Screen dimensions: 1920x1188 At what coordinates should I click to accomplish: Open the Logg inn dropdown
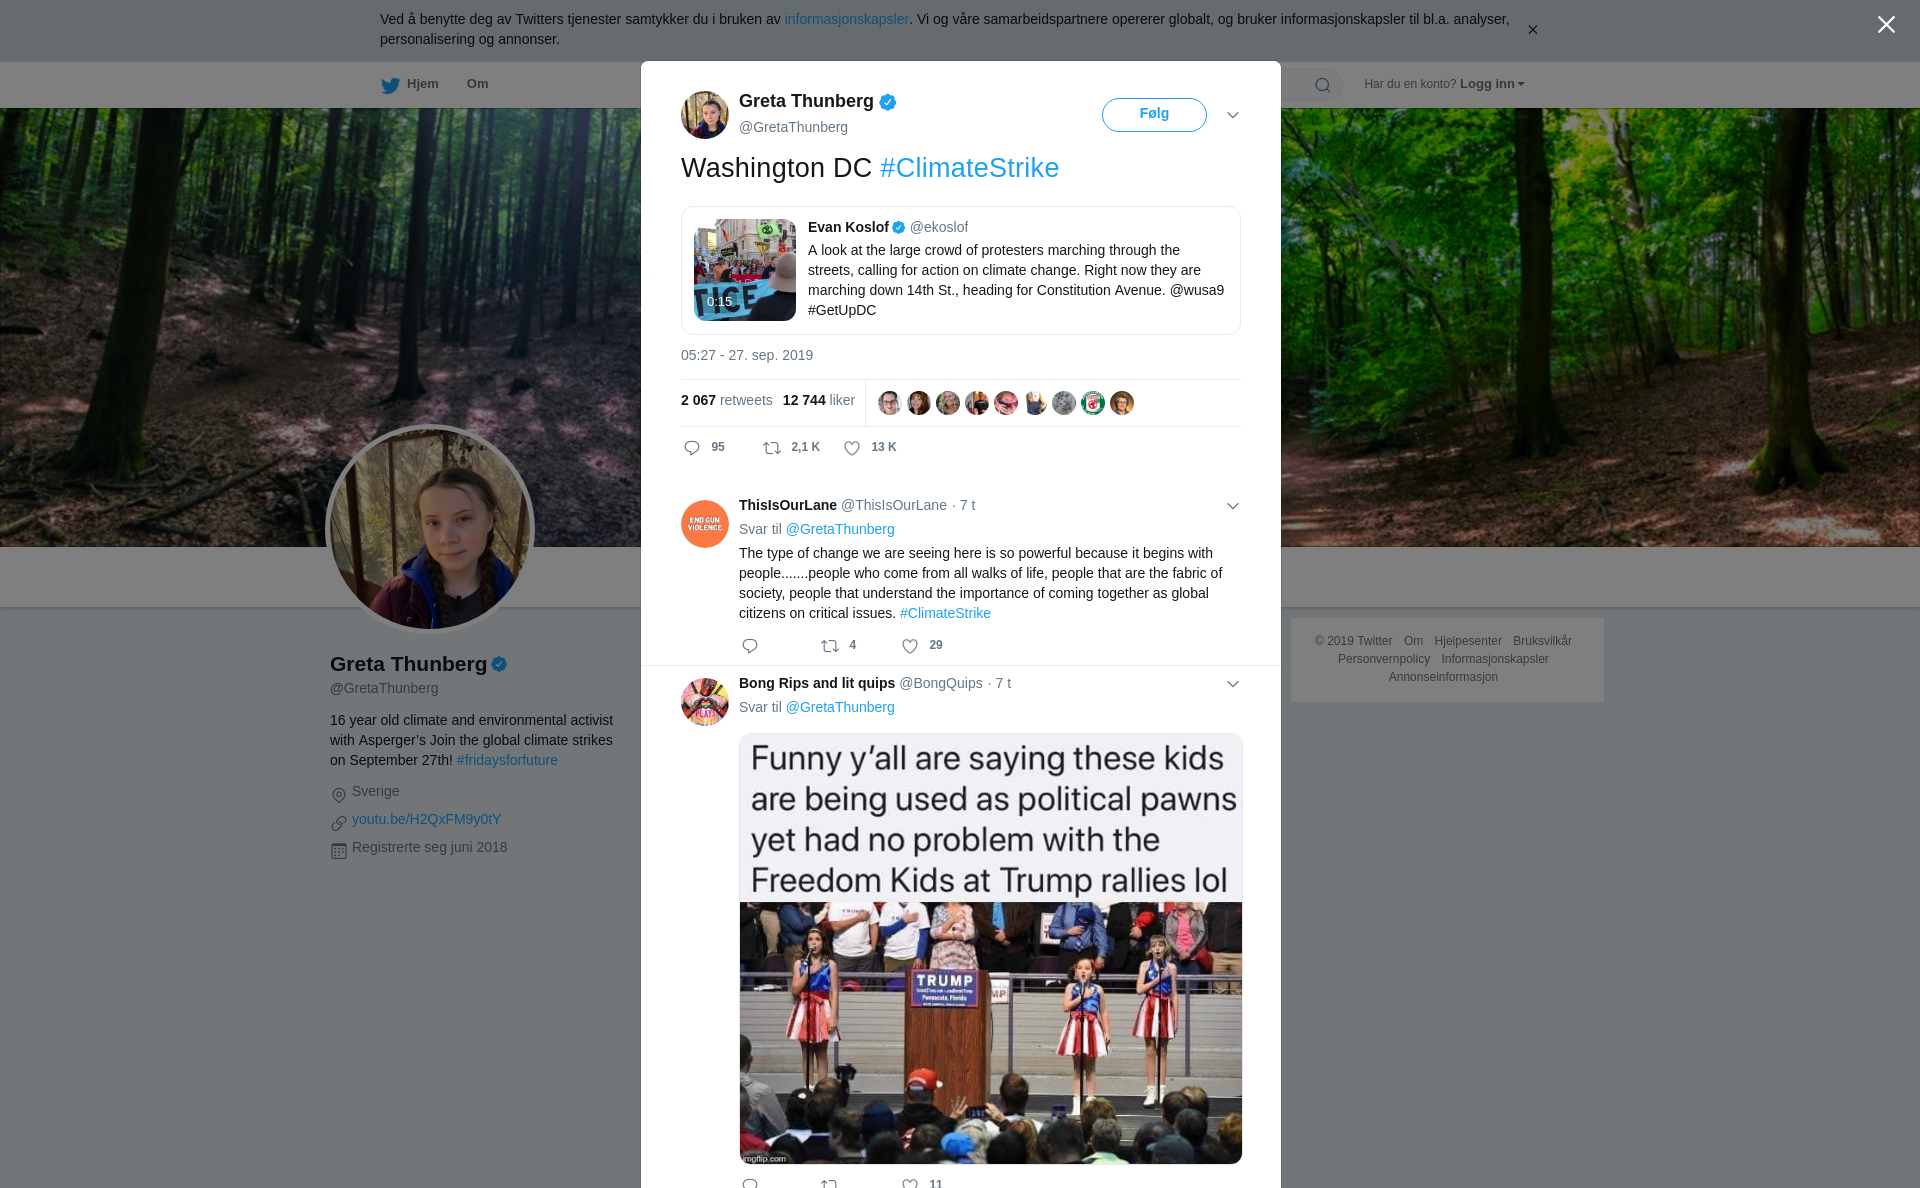coord(1492,84)
